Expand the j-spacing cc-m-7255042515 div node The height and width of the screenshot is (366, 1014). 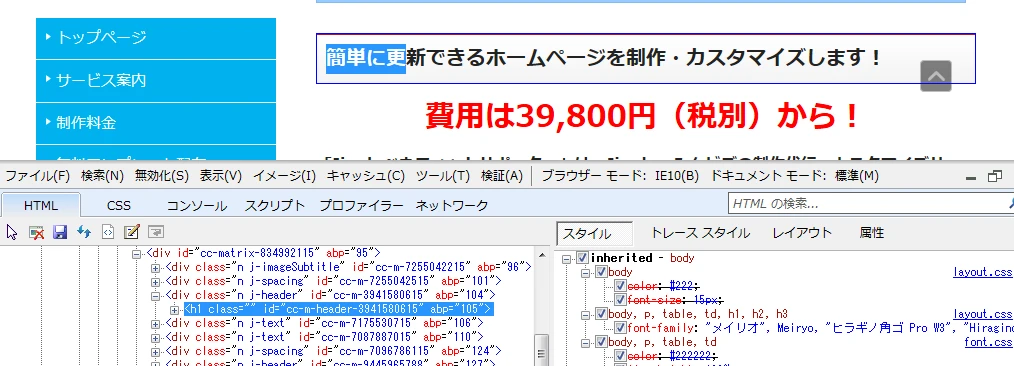pyautogui.click(x=155, y=282)
